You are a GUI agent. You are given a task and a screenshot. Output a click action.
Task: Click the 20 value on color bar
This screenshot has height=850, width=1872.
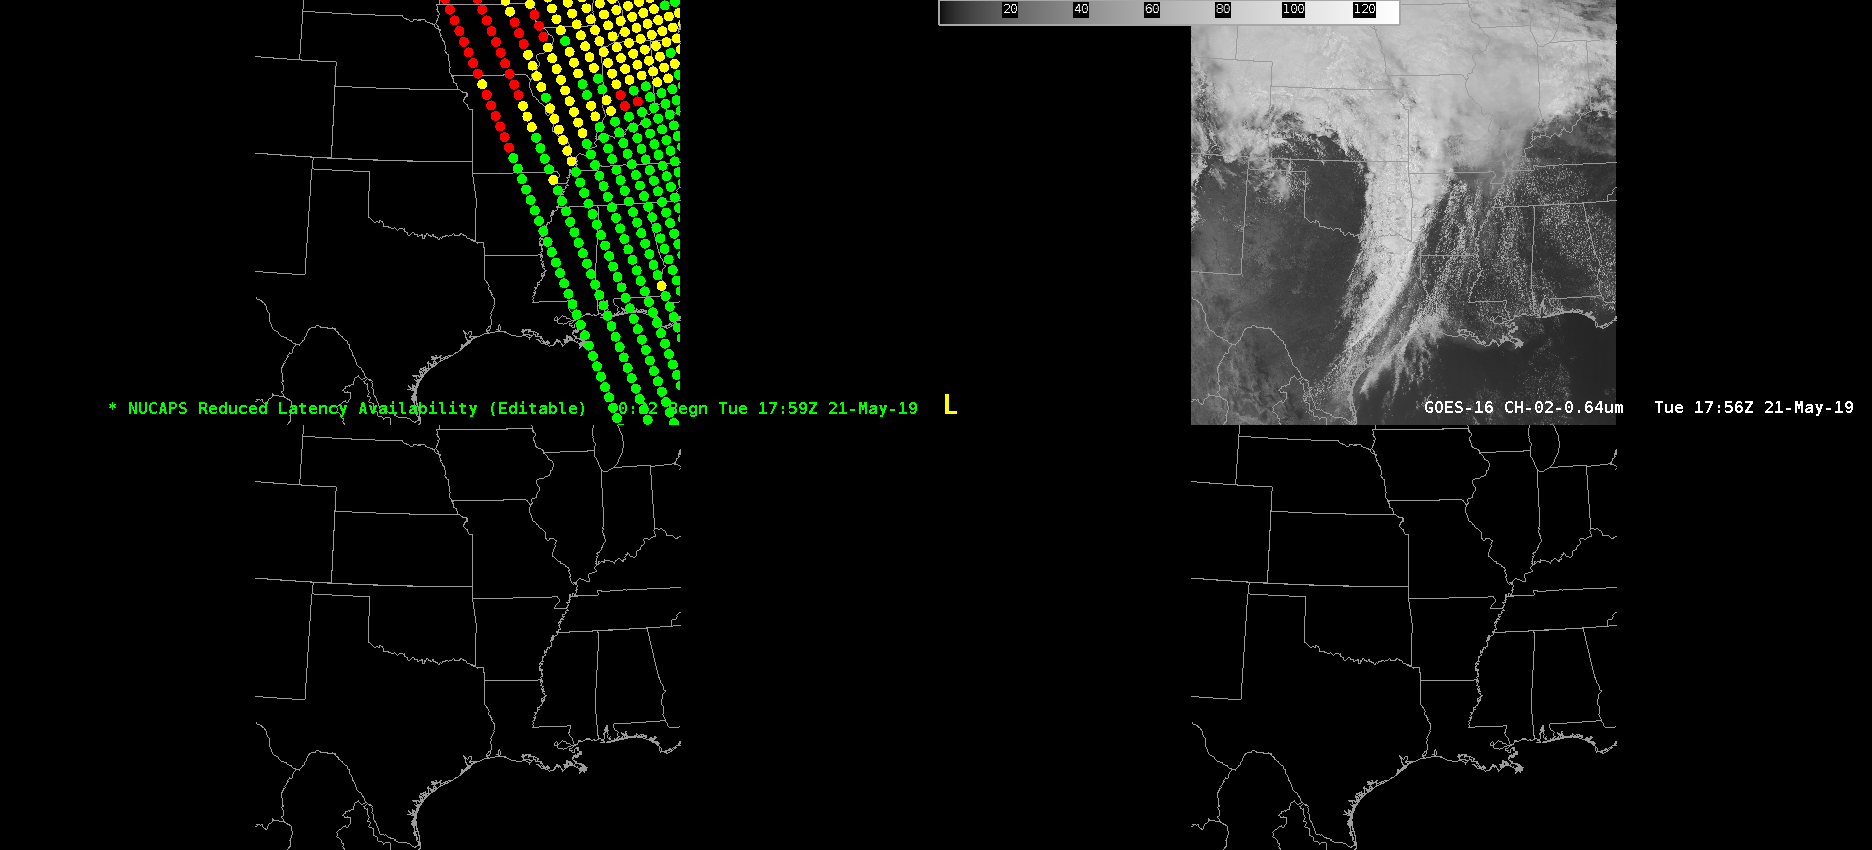(1010, 9)
